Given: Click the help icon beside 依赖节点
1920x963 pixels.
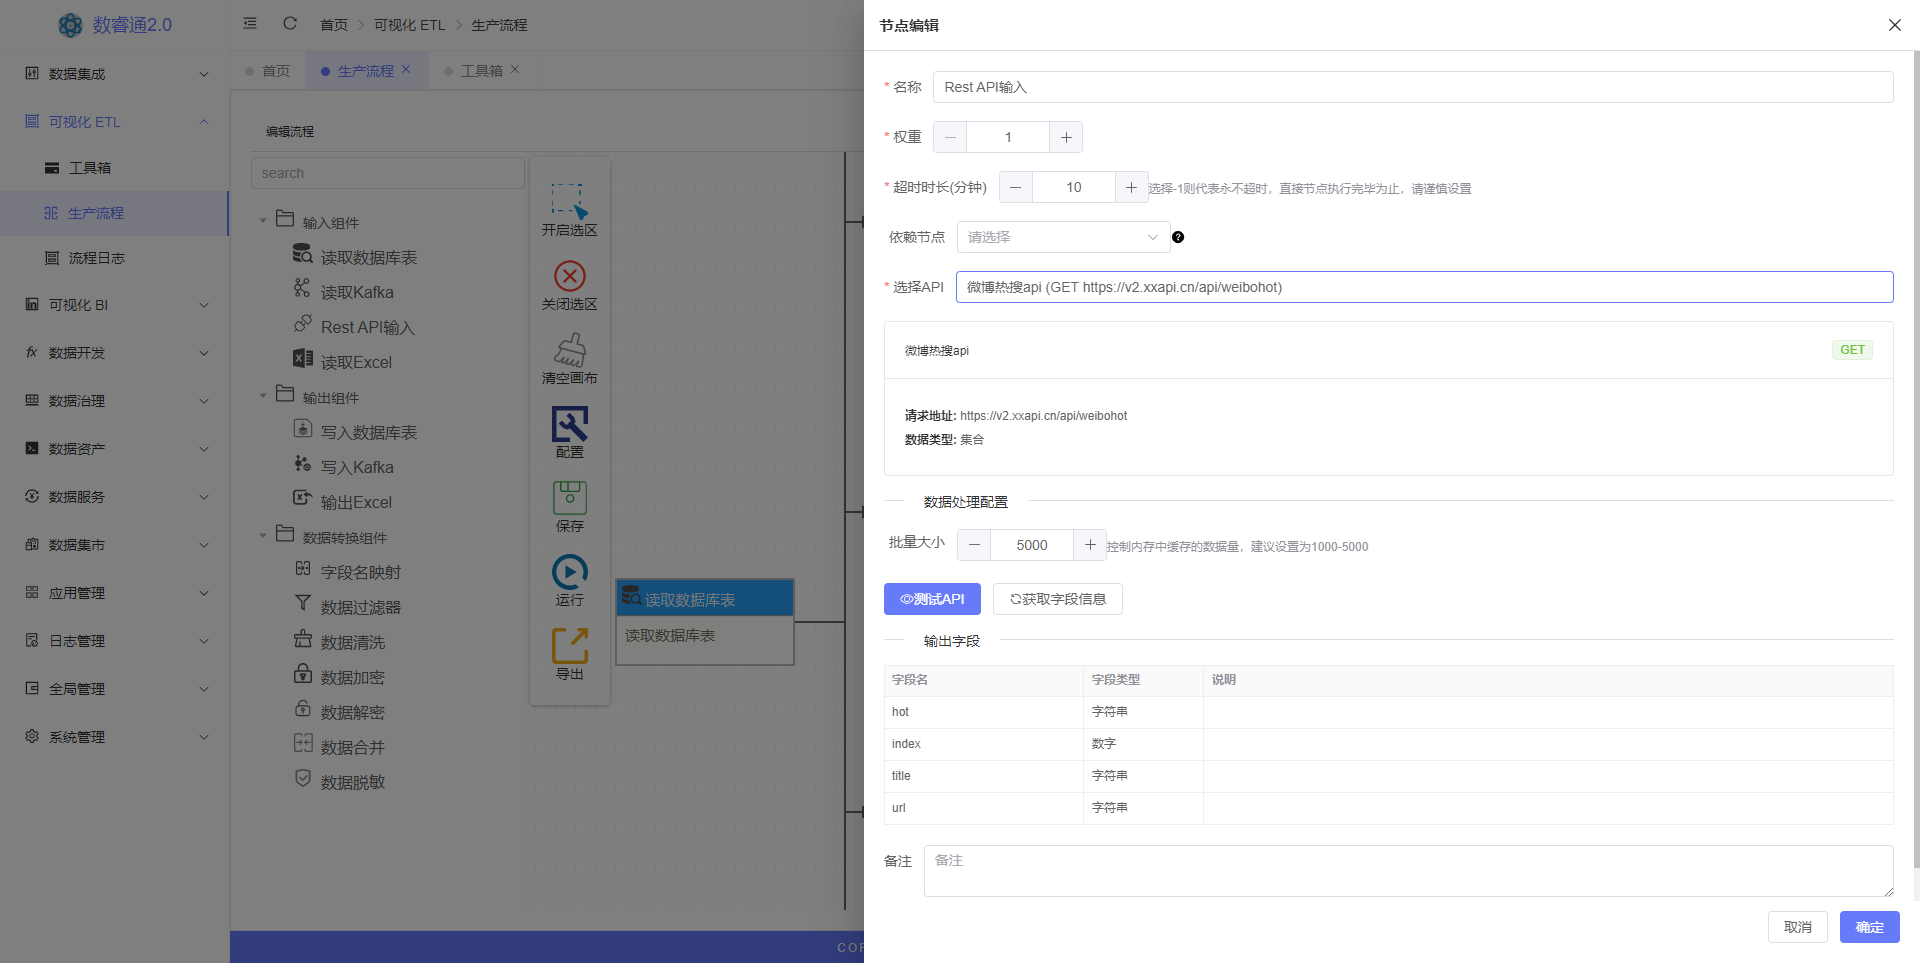Looking at the screenshot, I should pos(1178,237).
